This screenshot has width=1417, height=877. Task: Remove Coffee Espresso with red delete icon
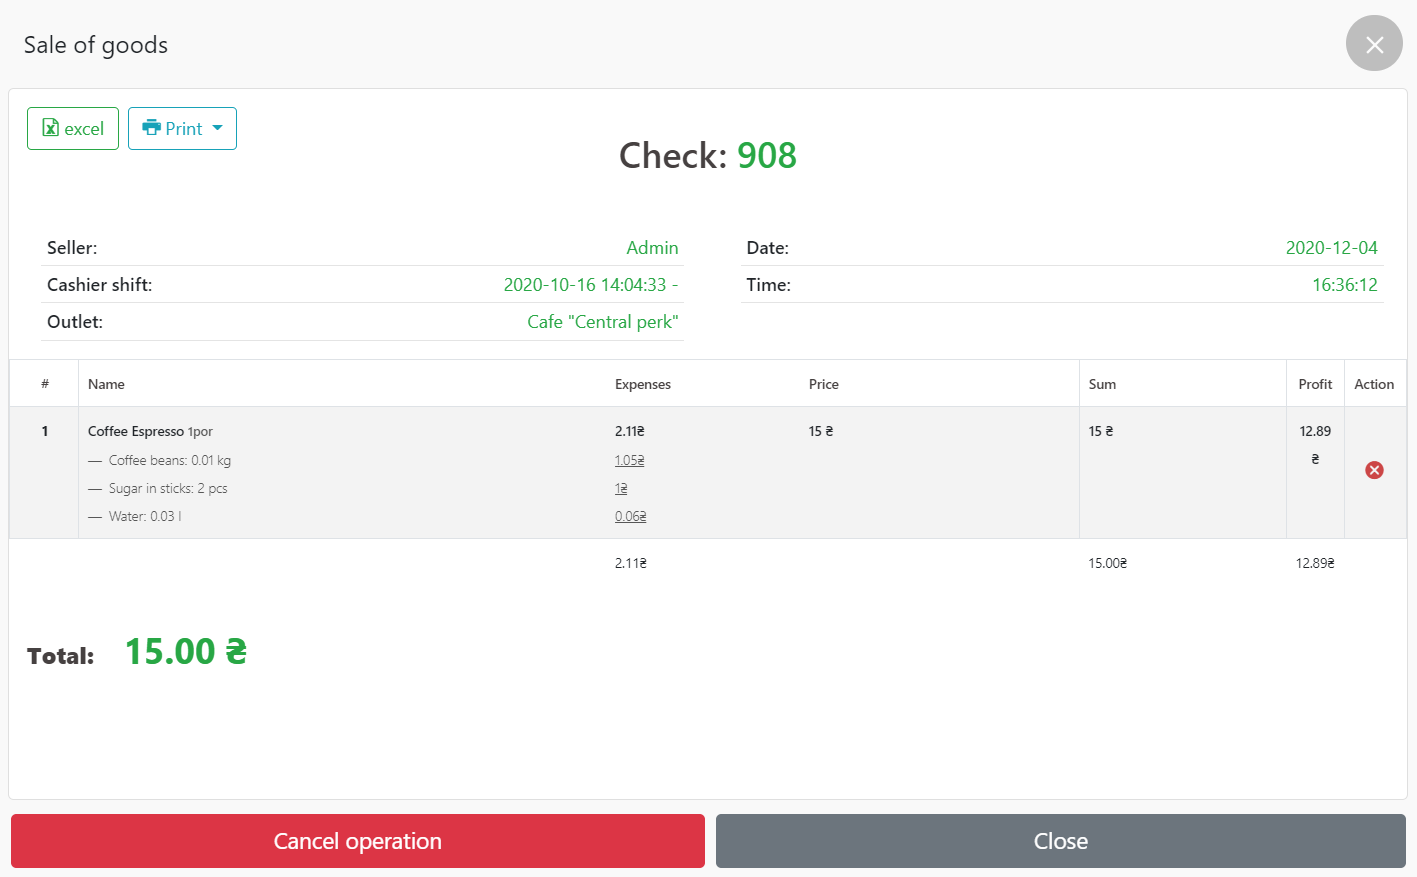tap(1374, 470)
